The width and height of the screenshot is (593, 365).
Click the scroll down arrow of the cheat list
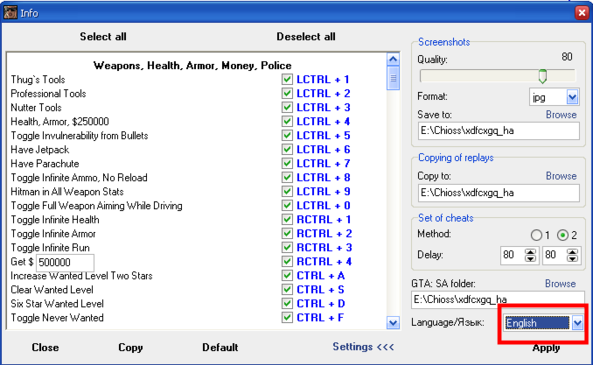coord(393,323)
